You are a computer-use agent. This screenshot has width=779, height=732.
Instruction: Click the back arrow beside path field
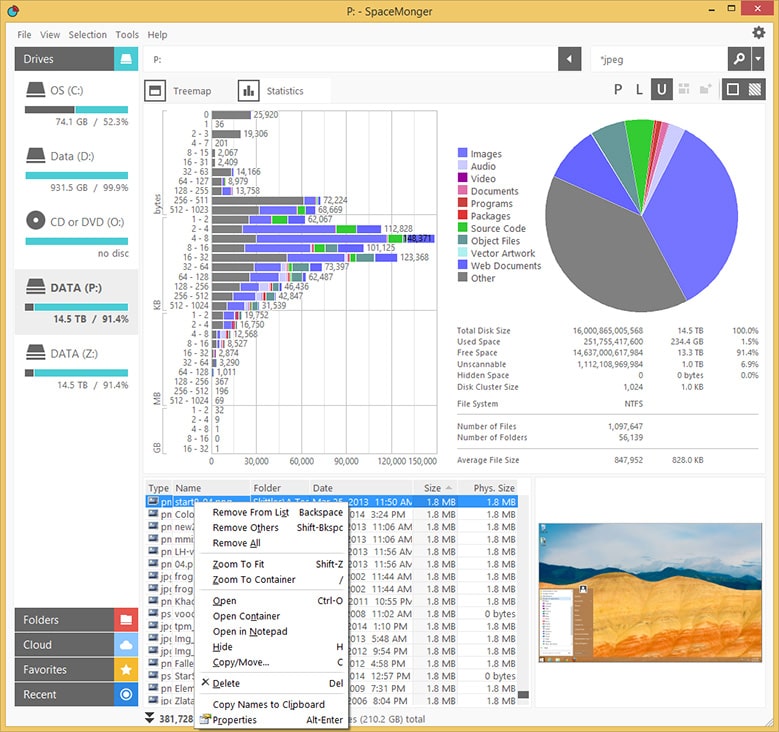click(x=569, y=59)
